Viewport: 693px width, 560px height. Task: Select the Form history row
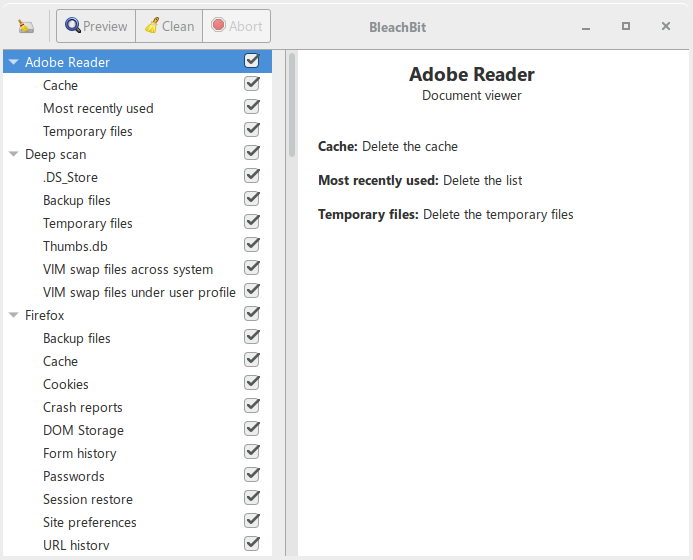(x=137, y=452)
